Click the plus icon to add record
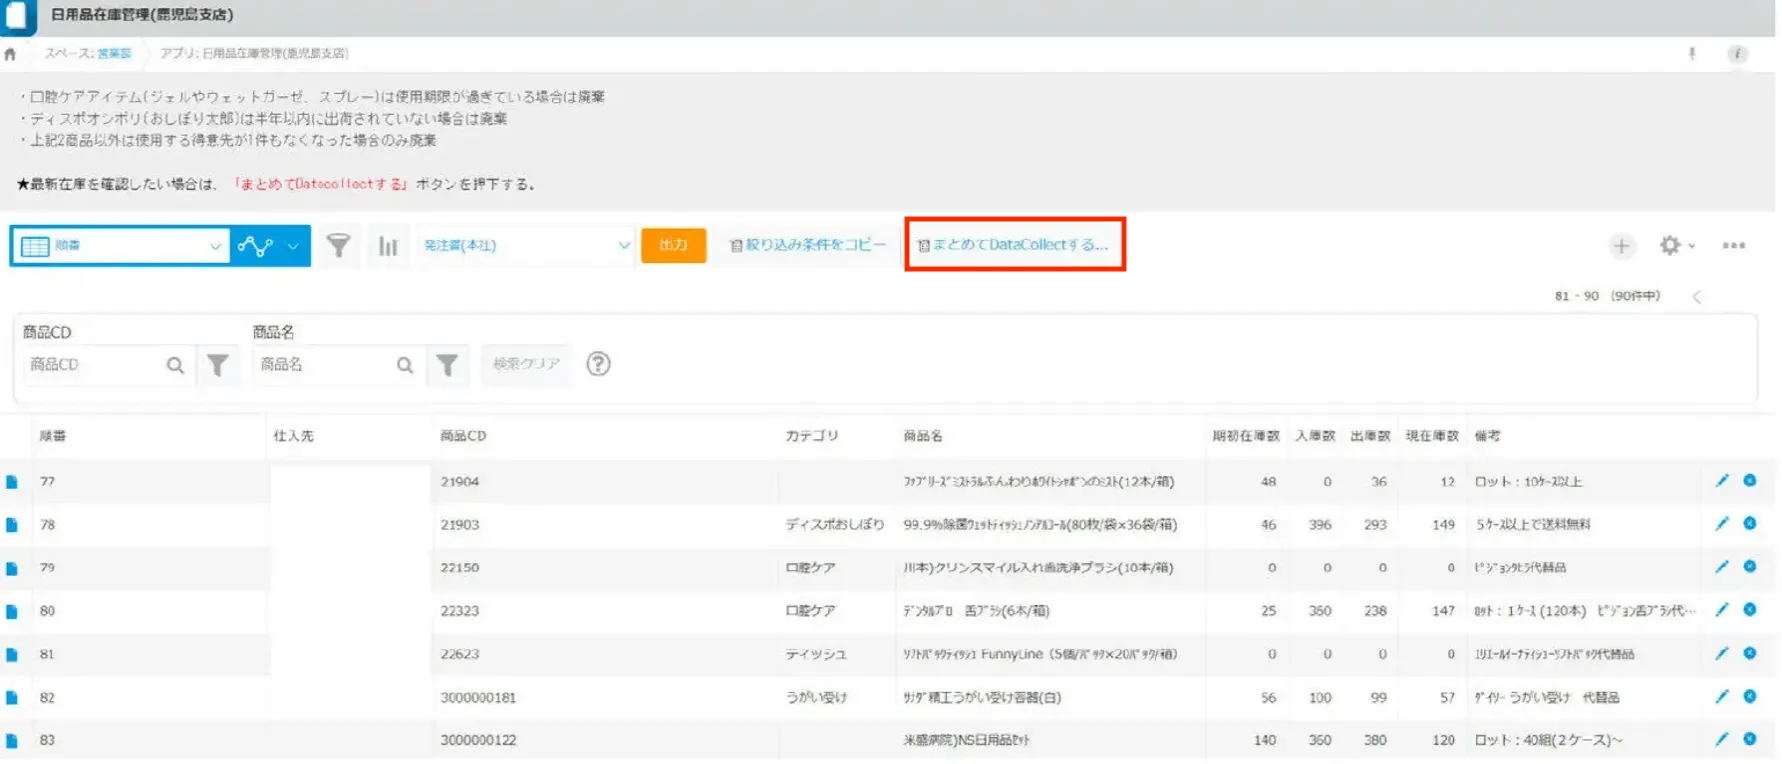 tap(1621, 246)
